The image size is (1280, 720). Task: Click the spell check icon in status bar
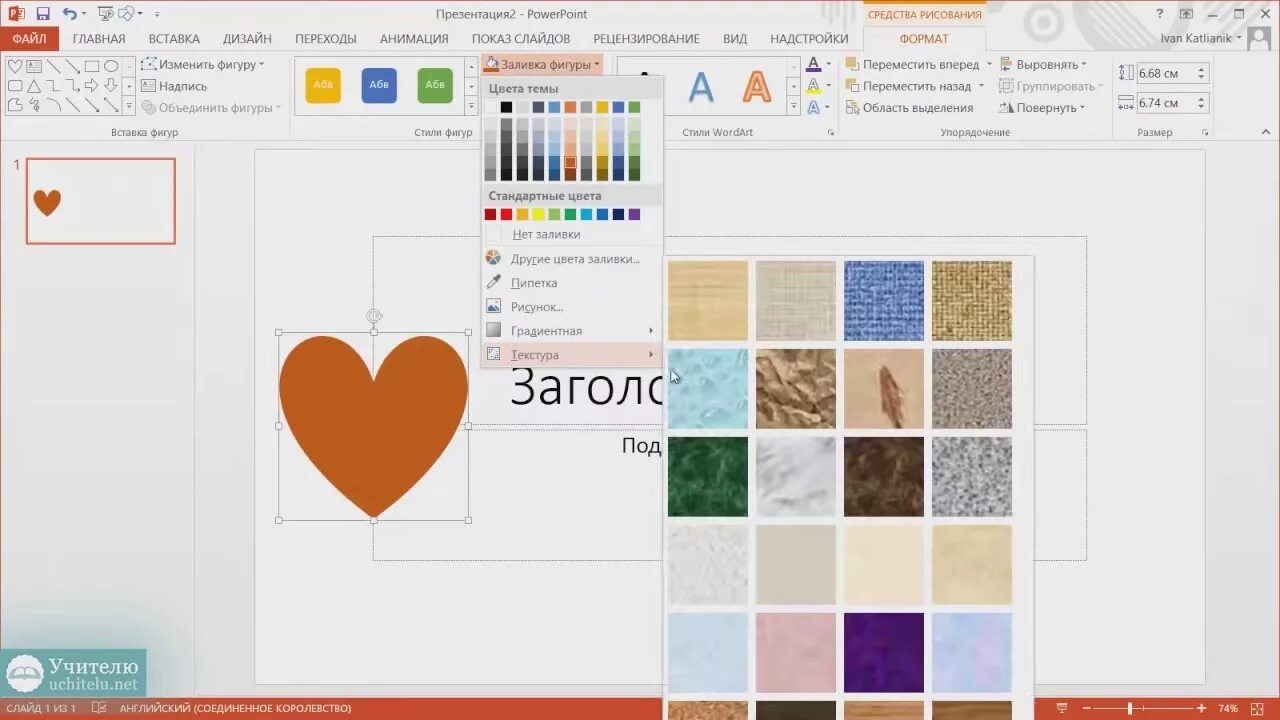99,708
